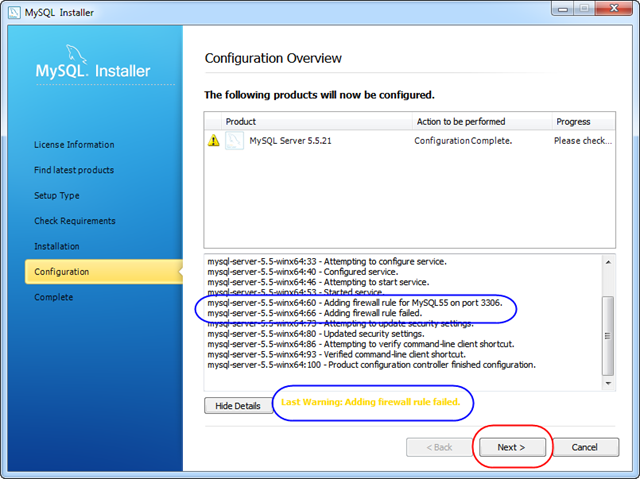Click the disabled < Back button
Image resolution: width=640 pixels, height=479 pixels.
[439, 447]
